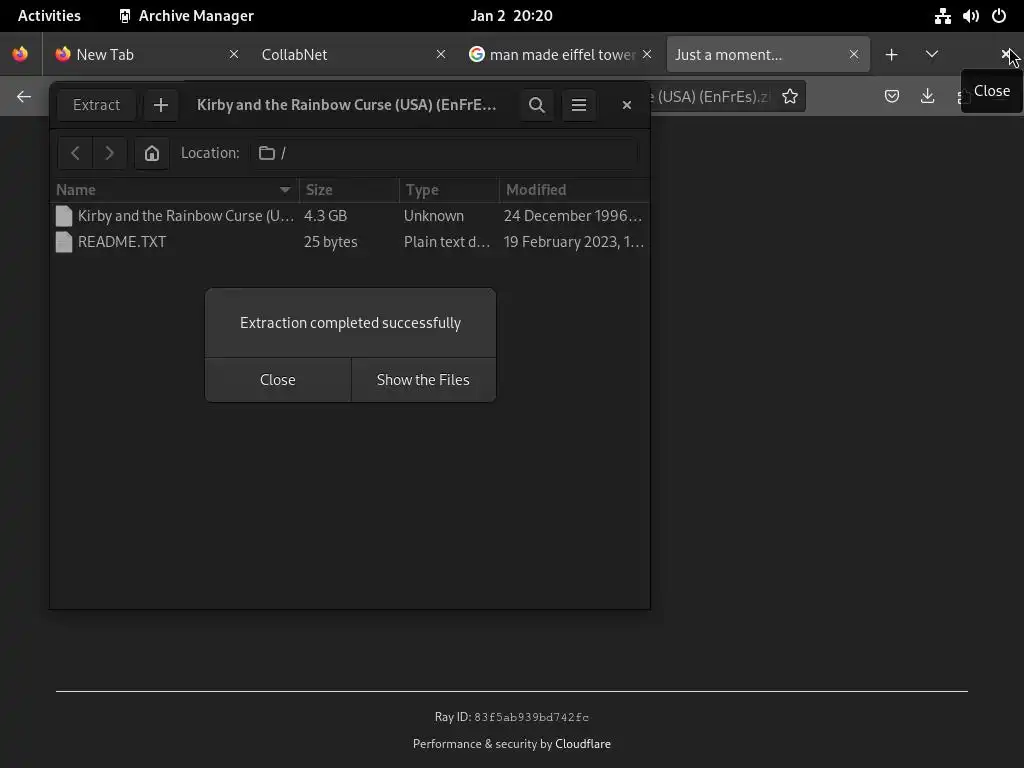Close the CollabNet tab
This screenshot has height=768, width=1024.
(x=441, y=55)
